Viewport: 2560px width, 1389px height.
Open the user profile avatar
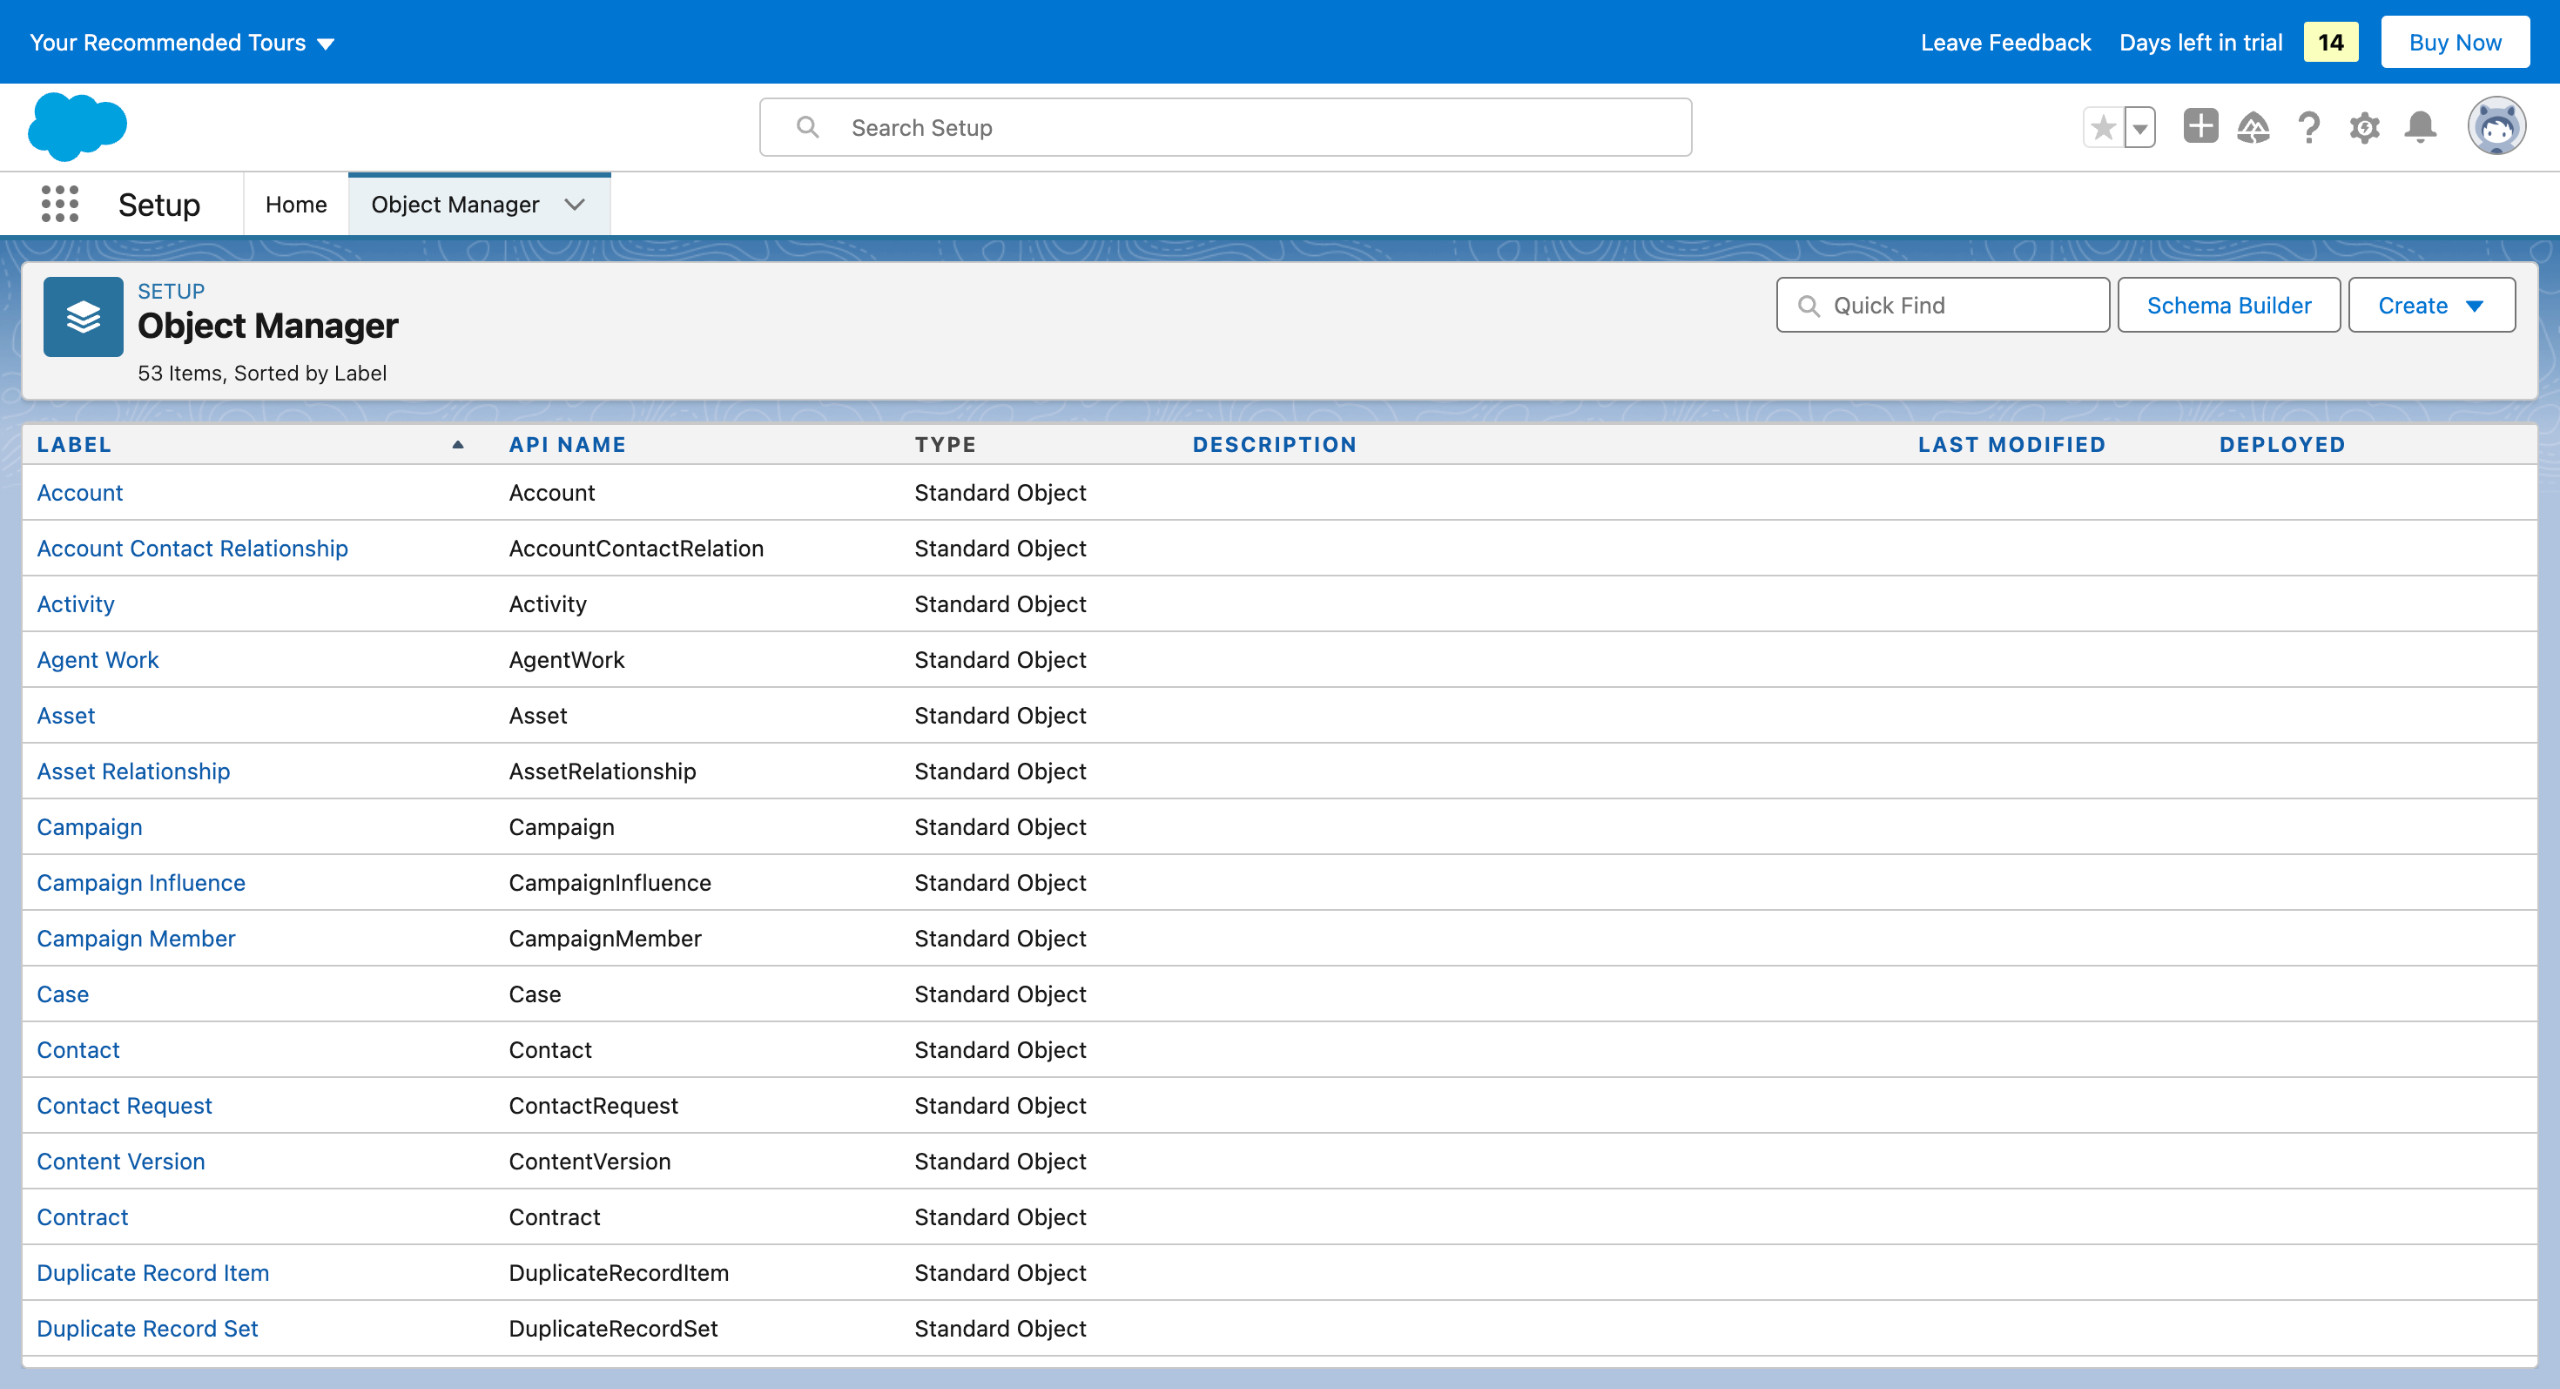pyautogui.click(x=2496, y=127)
